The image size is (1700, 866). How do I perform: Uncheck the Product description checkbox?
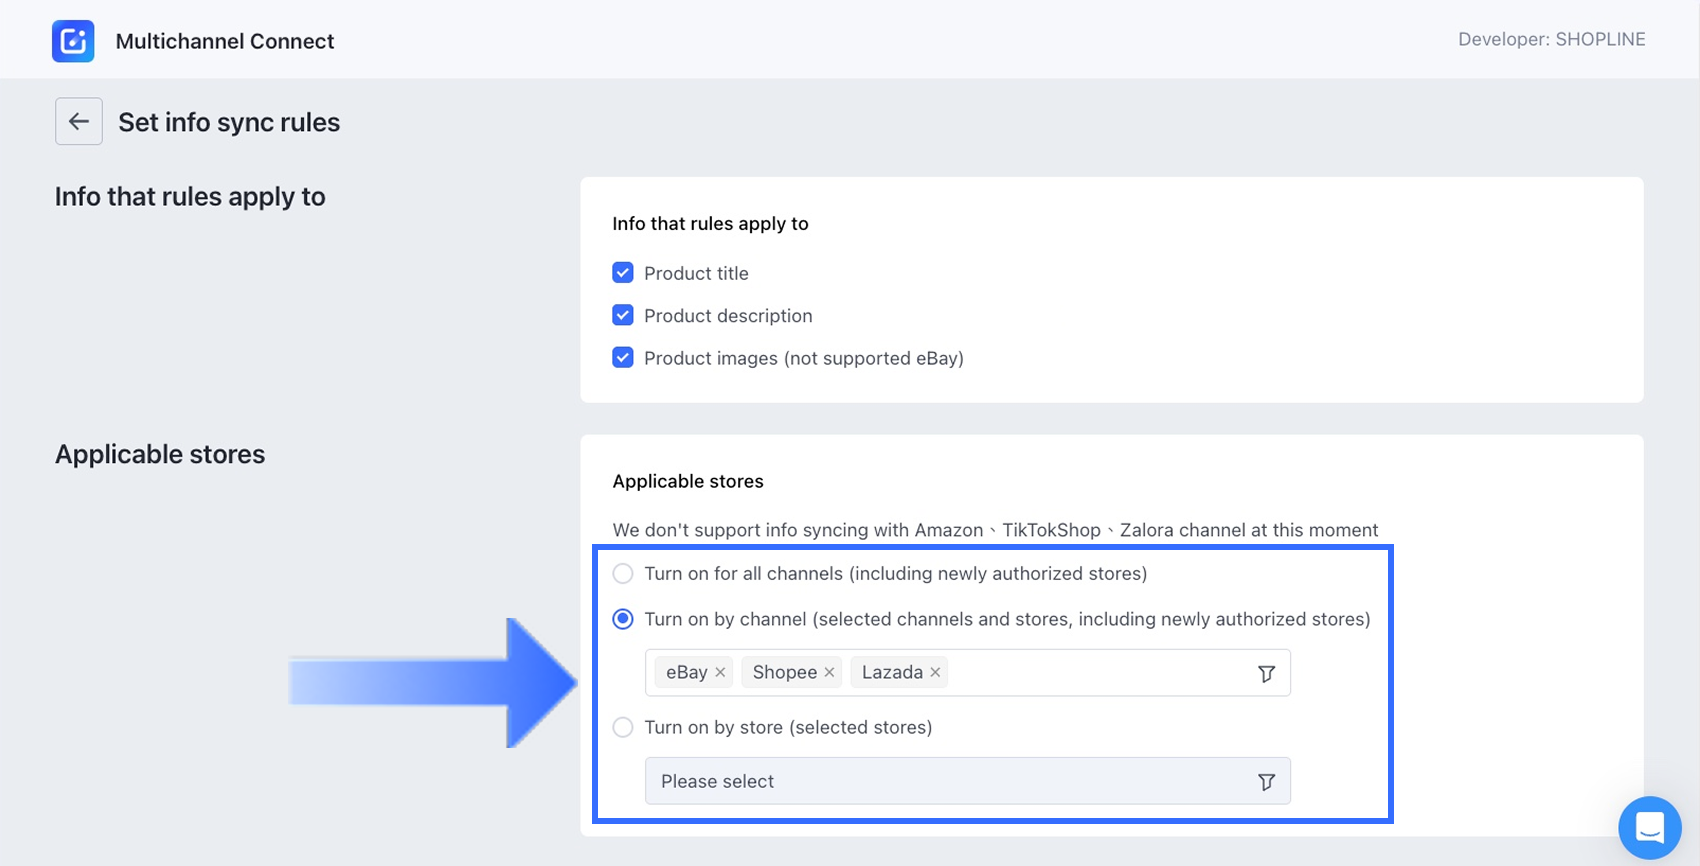click(623, 316)
